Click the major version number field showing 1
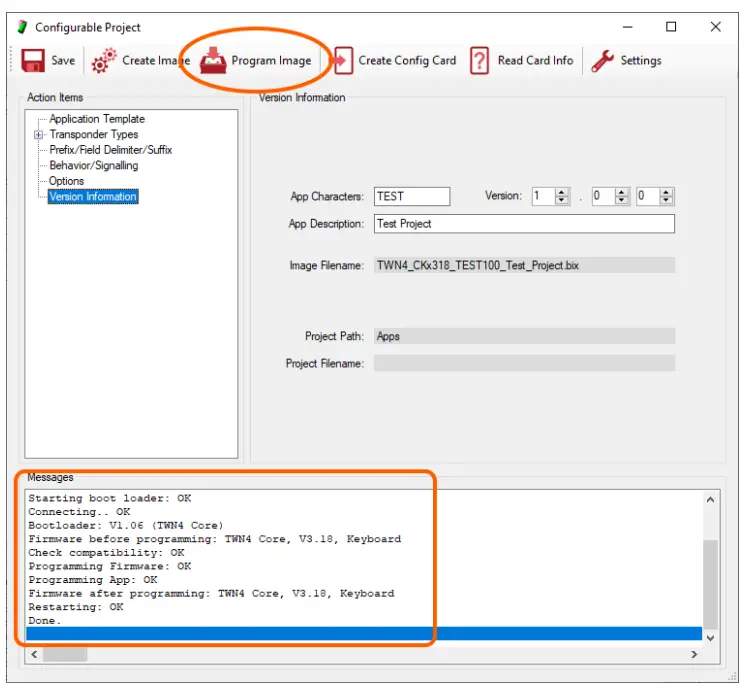745x692 pixels. pyautogui.click(x=544, y=196)
